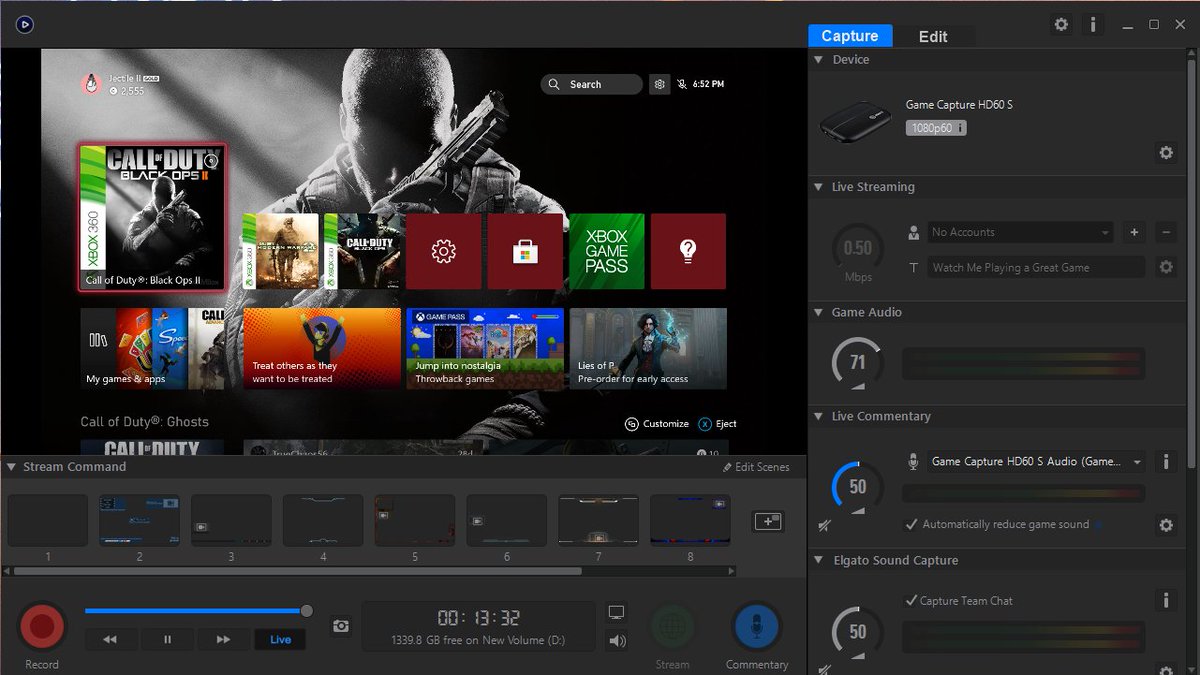The image size is (1200, 675).
Task: Collapse the Live Commentary section
Action: 817,416
